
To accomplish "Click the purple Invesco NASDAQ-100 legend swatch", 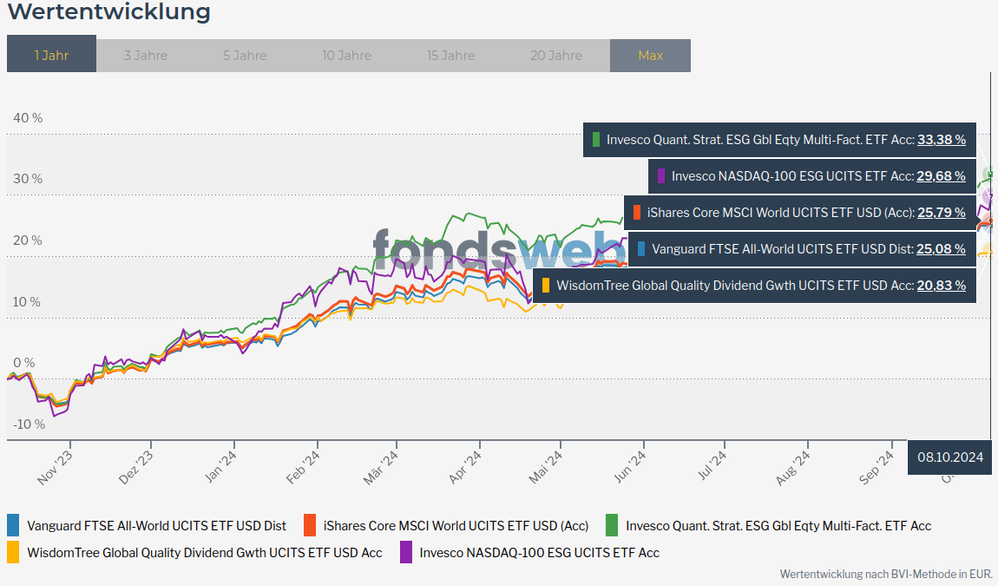I will pyautogui.click(x=406, y=551).
